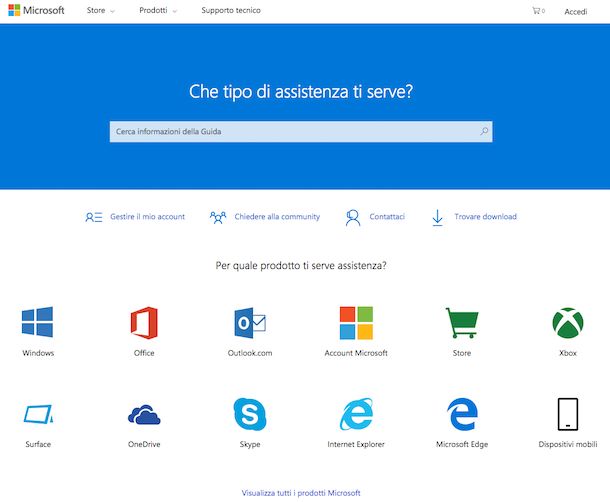
Task: Select the OneDrive cloud icon
Action: 144,414
